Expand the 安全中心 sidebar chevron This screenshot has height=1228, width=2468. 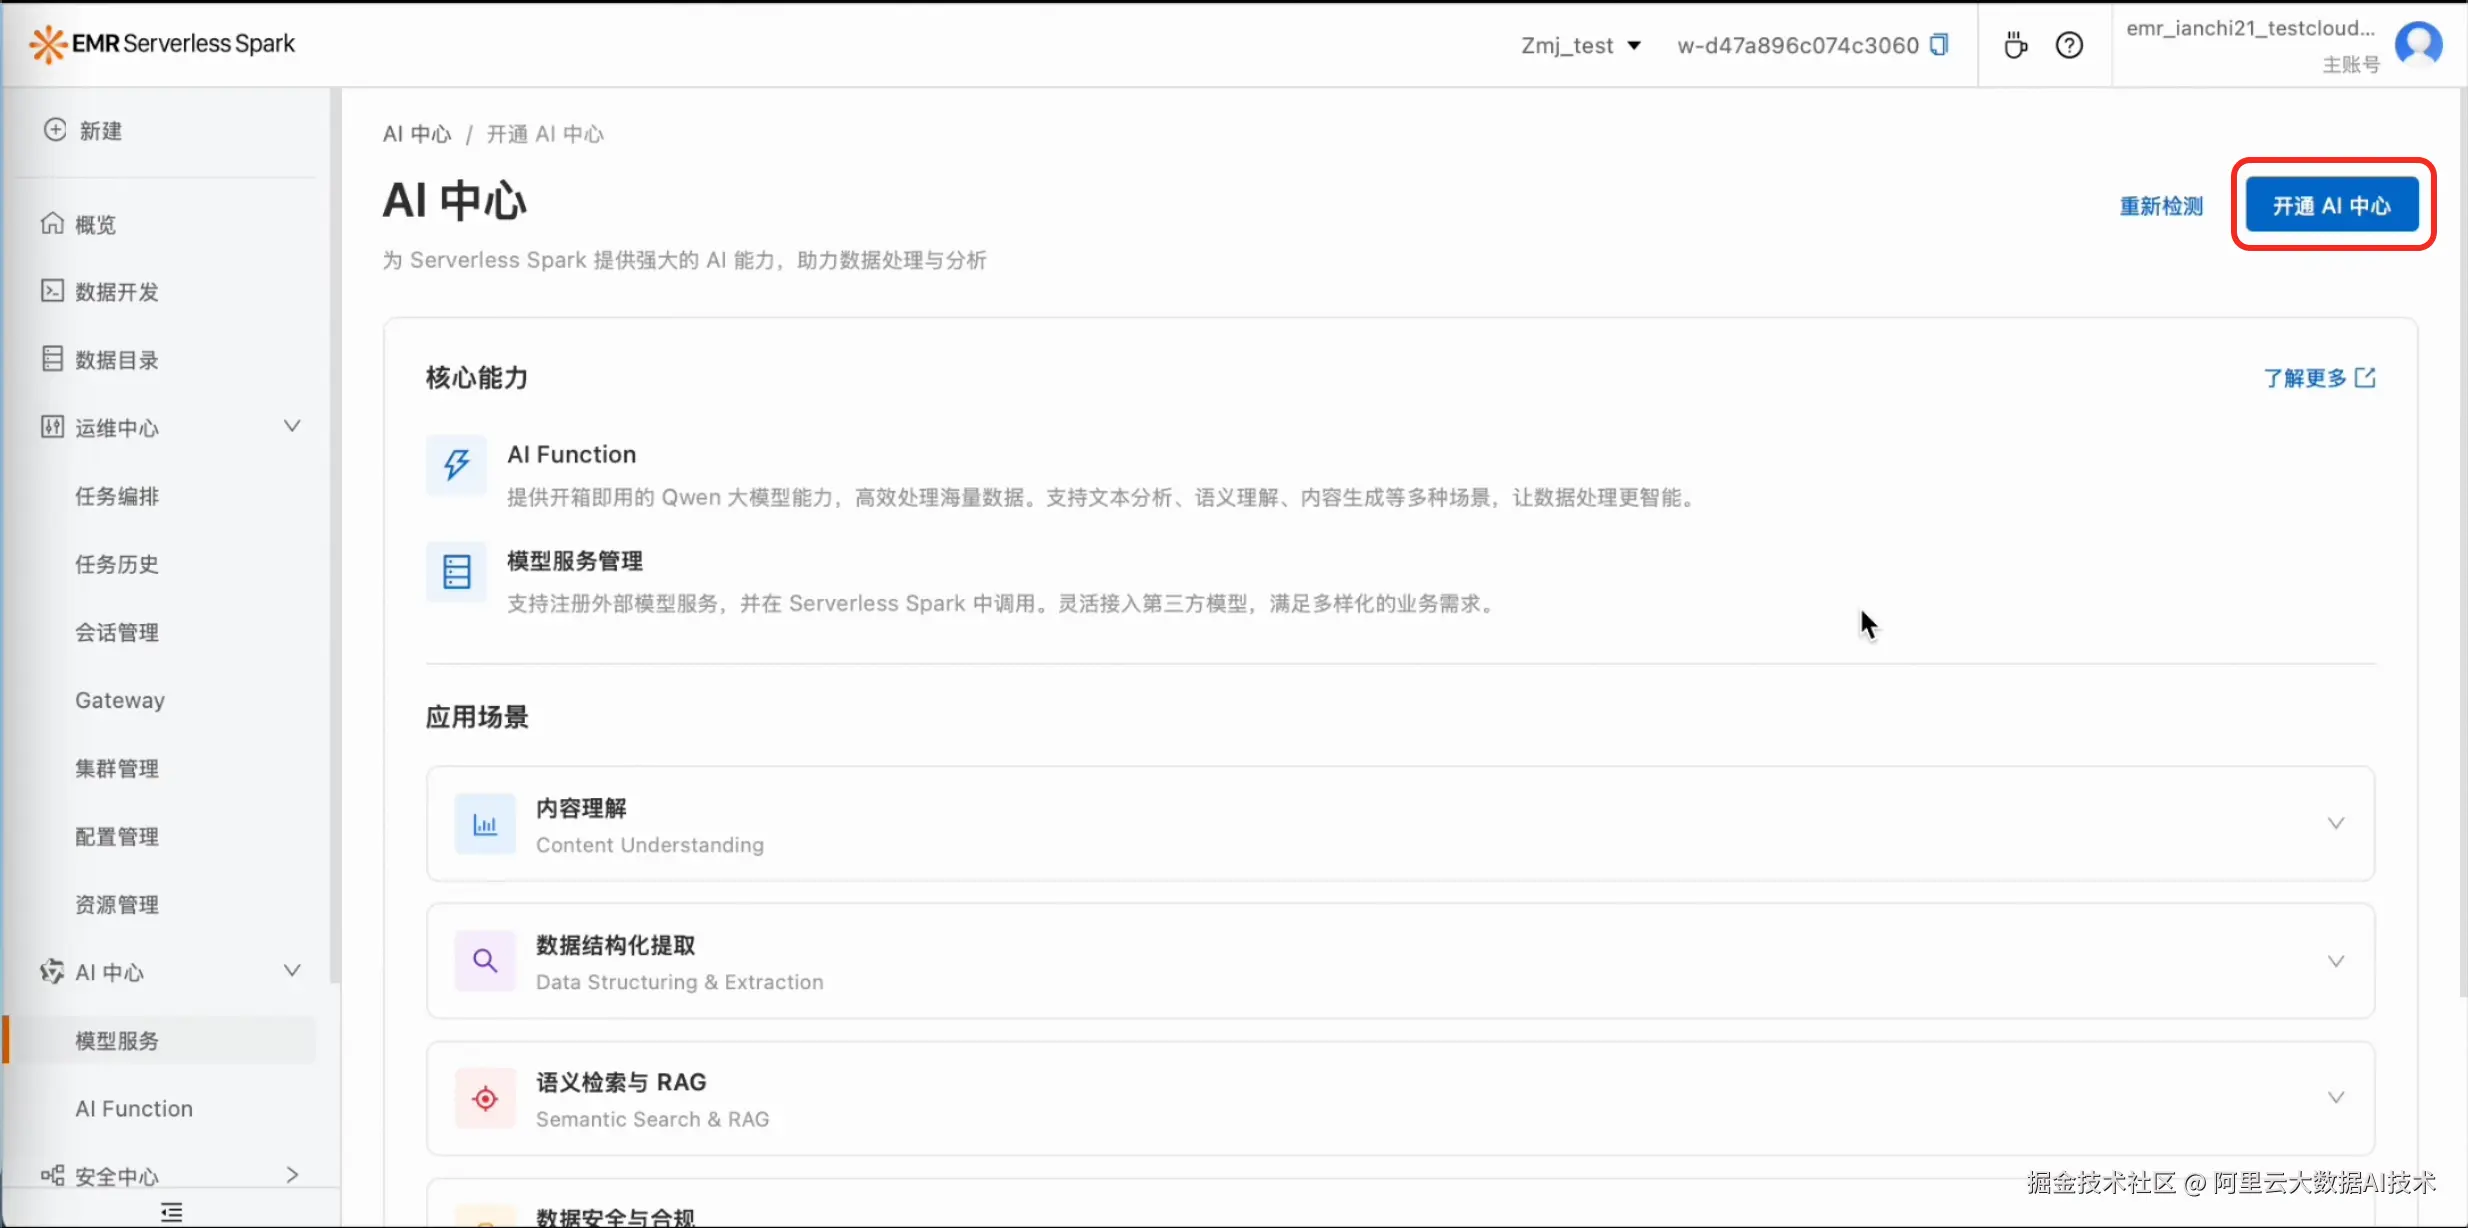pyautogui.click(x=292, y=1175)
